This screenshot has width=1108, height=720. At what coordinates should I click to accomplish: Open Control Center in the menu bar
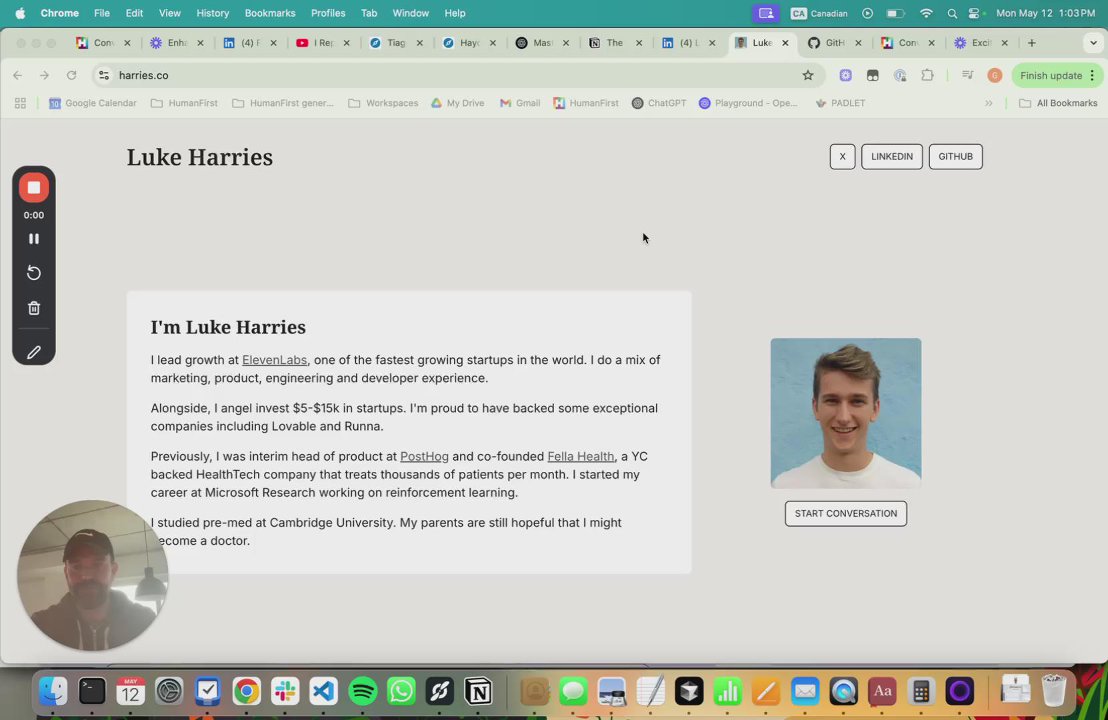click(x=976, y=13)
